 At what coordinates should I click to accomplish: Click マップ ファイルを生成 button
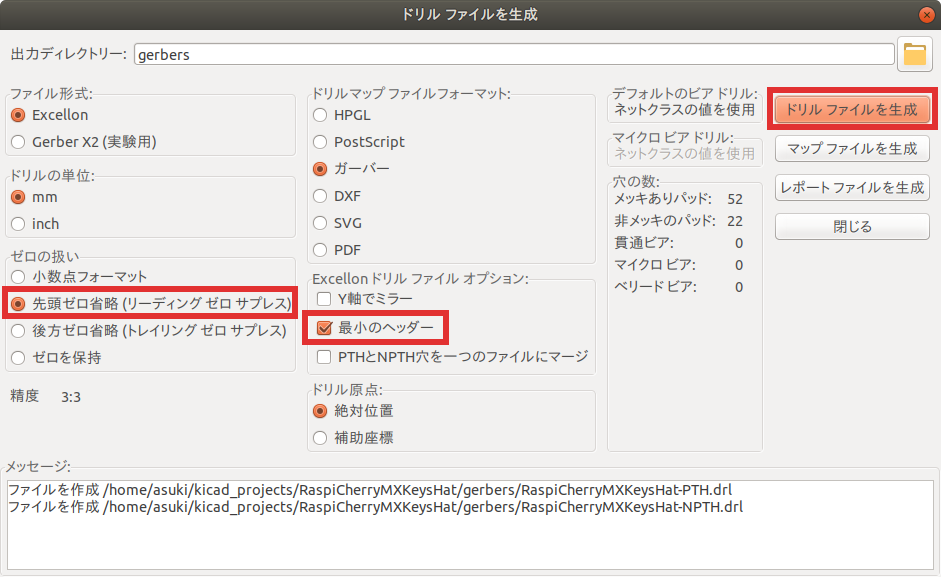coord(852,148)
